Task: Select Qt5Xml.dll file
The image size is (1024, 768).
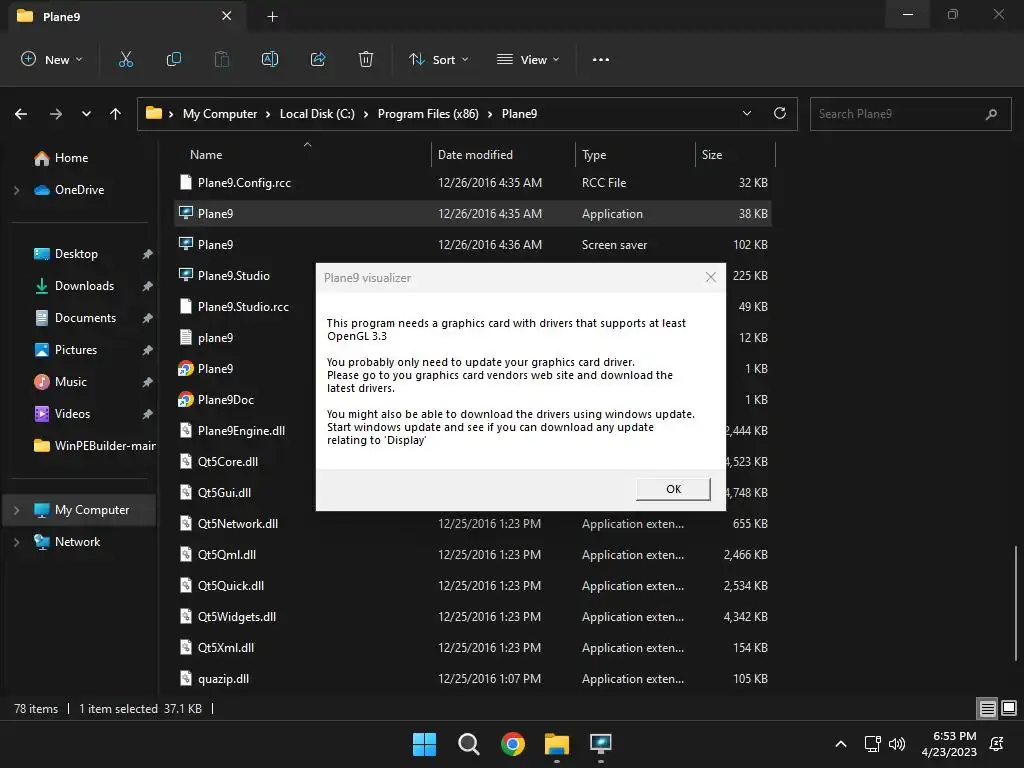Action: [x=472, y=648]
